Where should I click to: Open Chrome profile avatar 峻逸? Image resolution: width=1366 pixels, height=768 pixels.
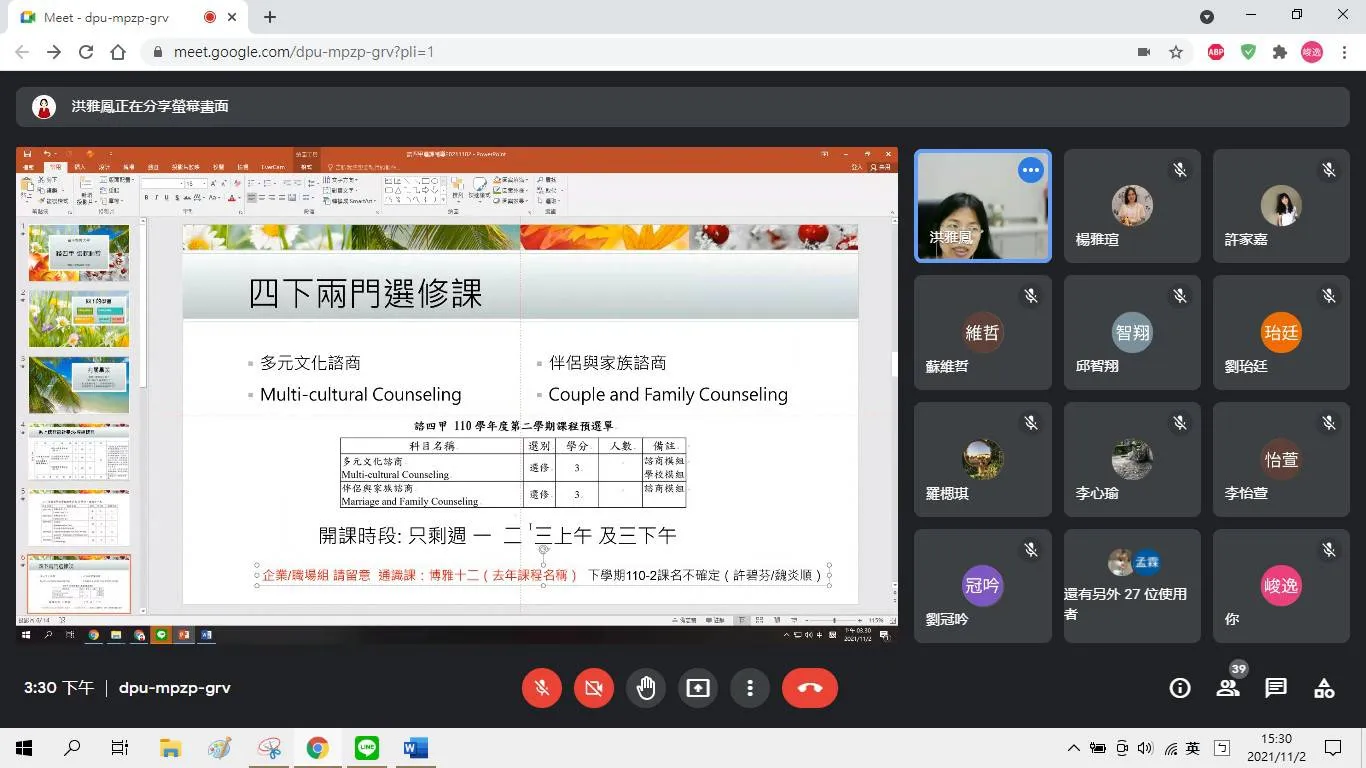click(x=1312, y=52)
